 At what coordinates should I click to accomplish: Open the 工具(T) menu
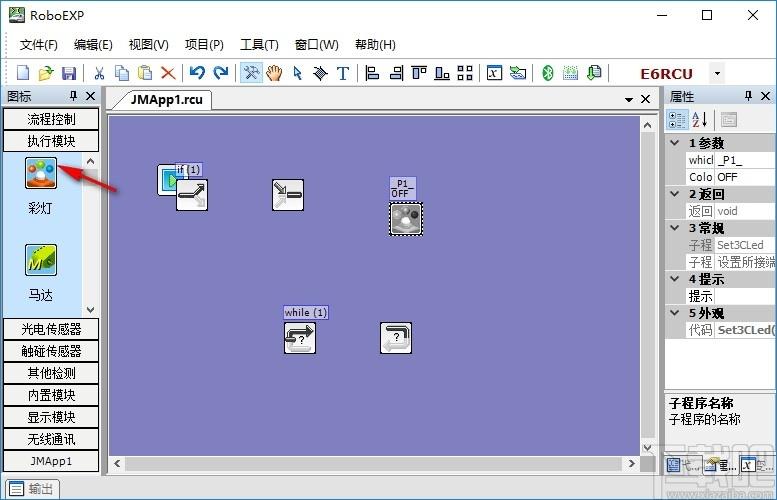pyautogui.click(x=259, y=45)
